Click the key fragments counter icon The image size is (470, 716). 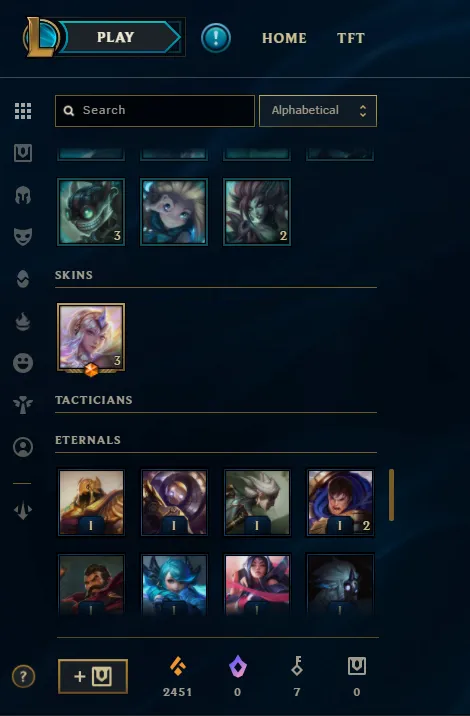point(297,666)
